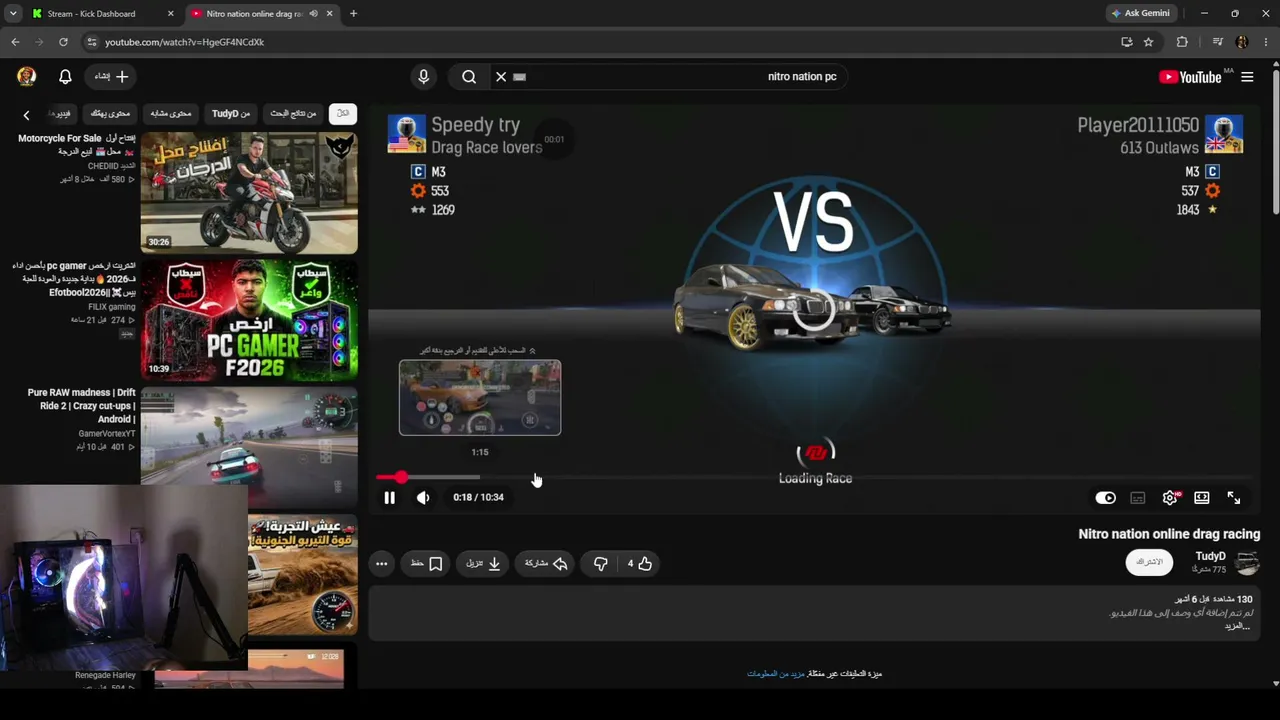Start voice search with microphone
1280x720 pixels.
pyautogui.click(x=423, y=76)
